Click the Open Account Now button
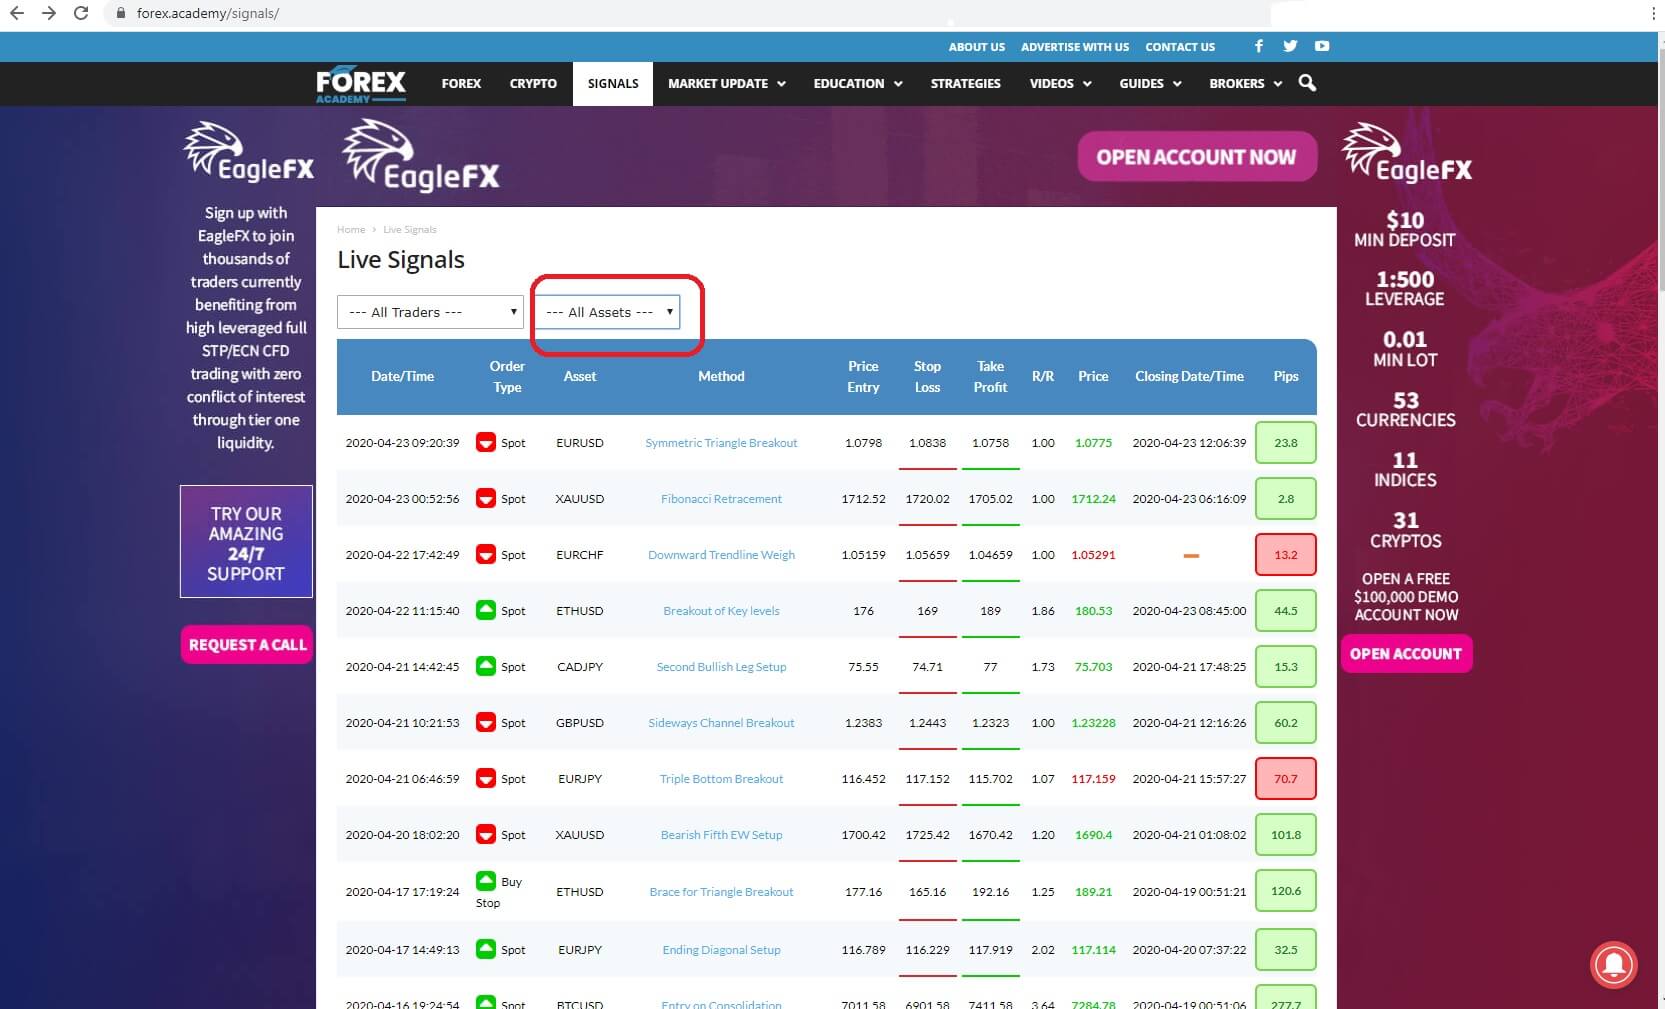 tap(1197, 157)
